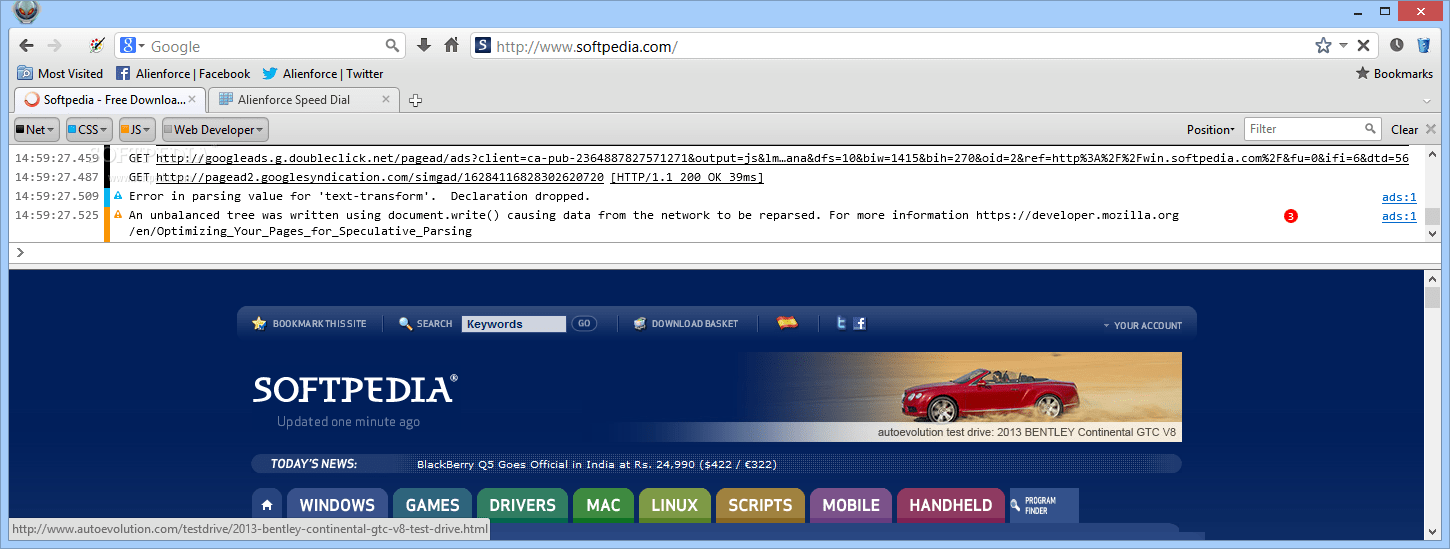
Task: Click the magnifier icon in the Filter box
Action: point(1371,129)
